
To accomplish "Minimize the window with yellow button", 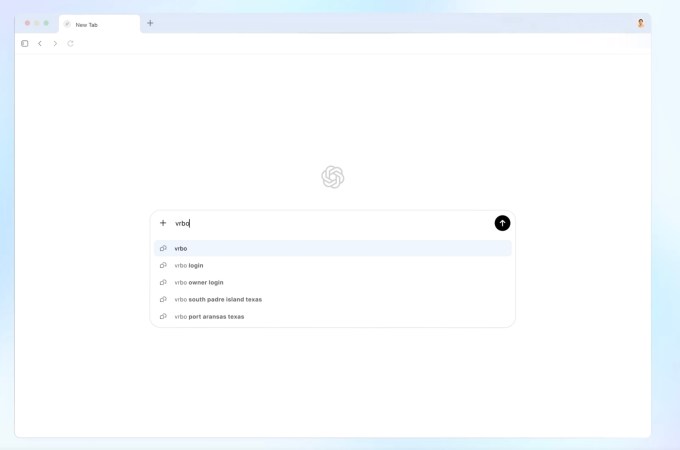I will [37, 23].
